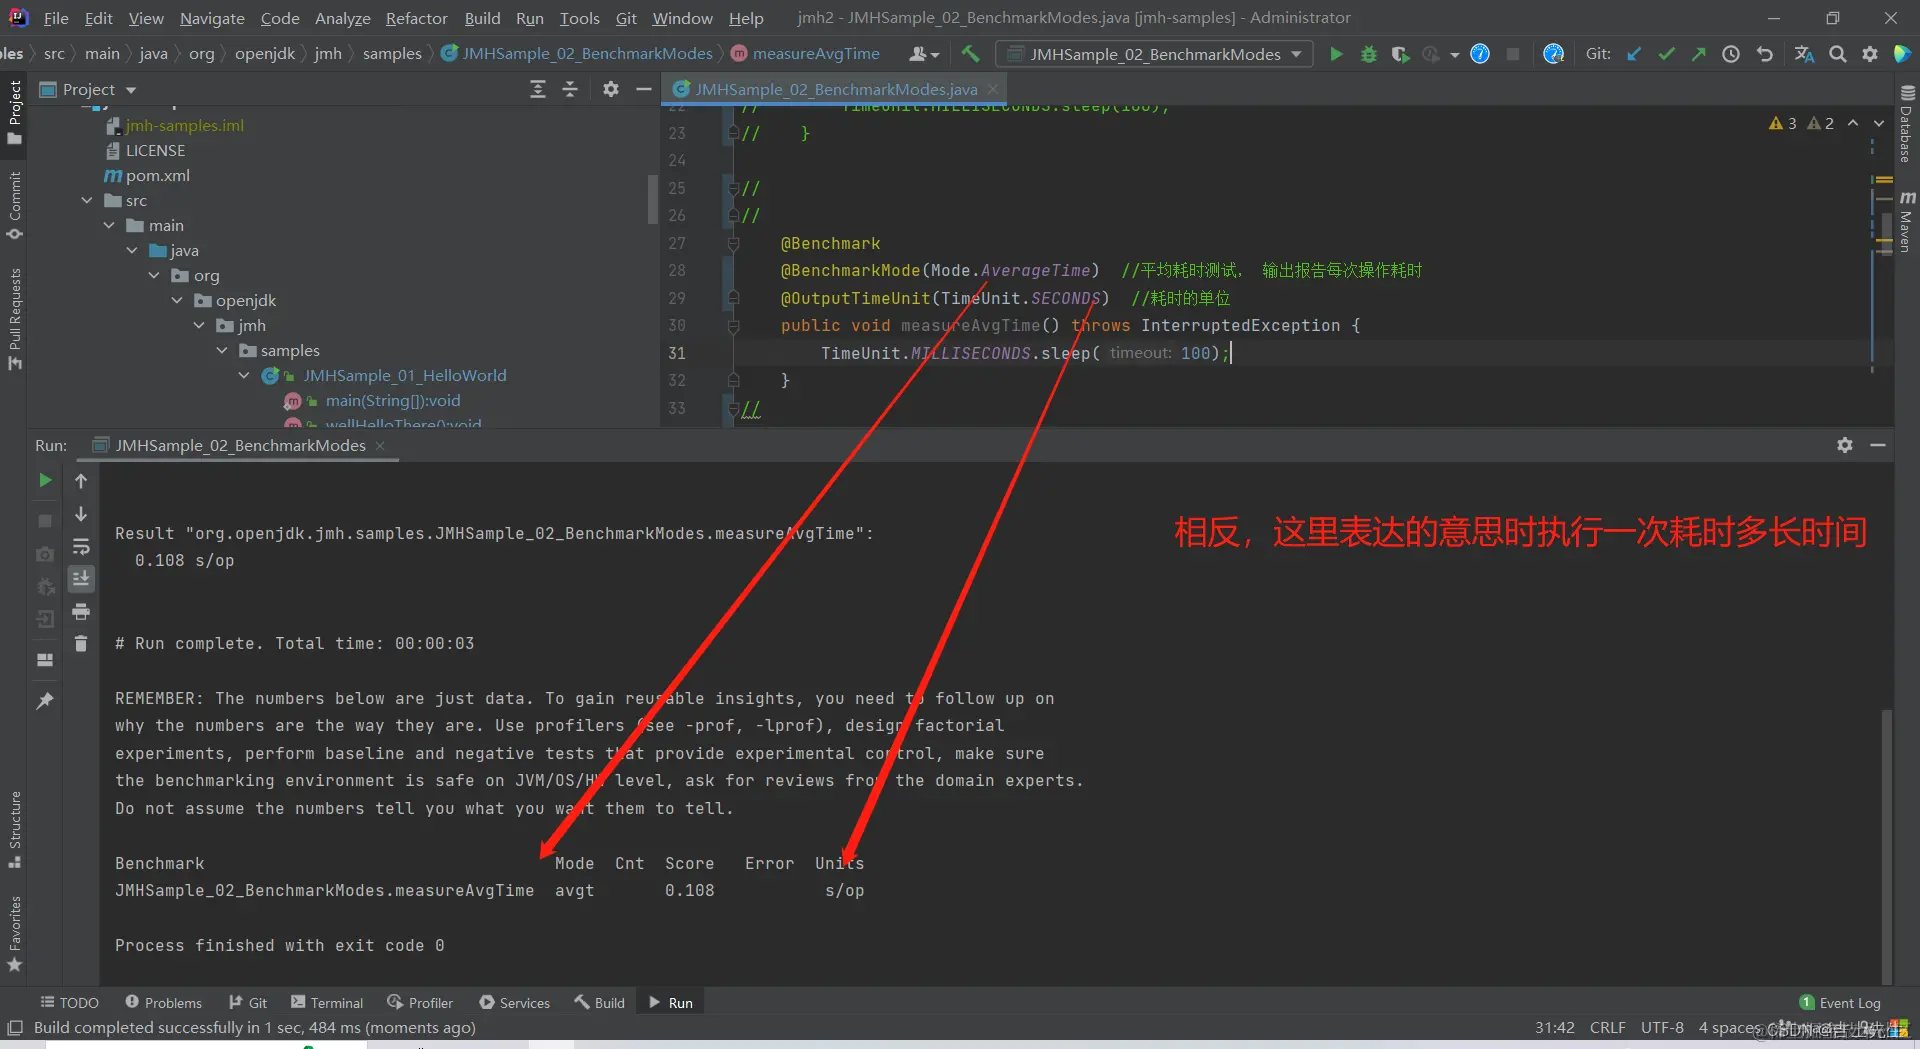
Task: Click the Maven side tool tab
Action: click(1906, 222)
